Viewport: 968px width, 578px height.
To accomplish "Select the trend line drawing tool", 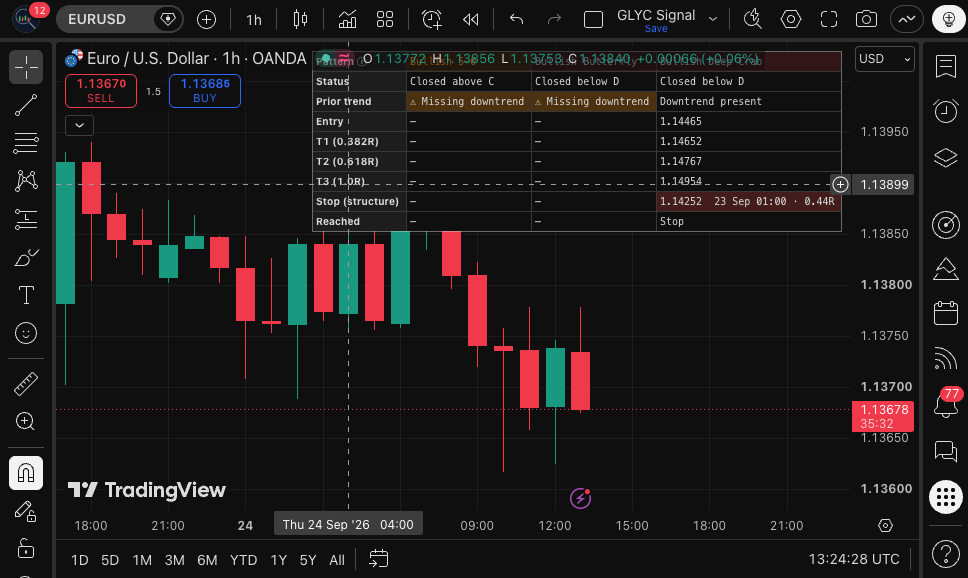I will [26, 106].
